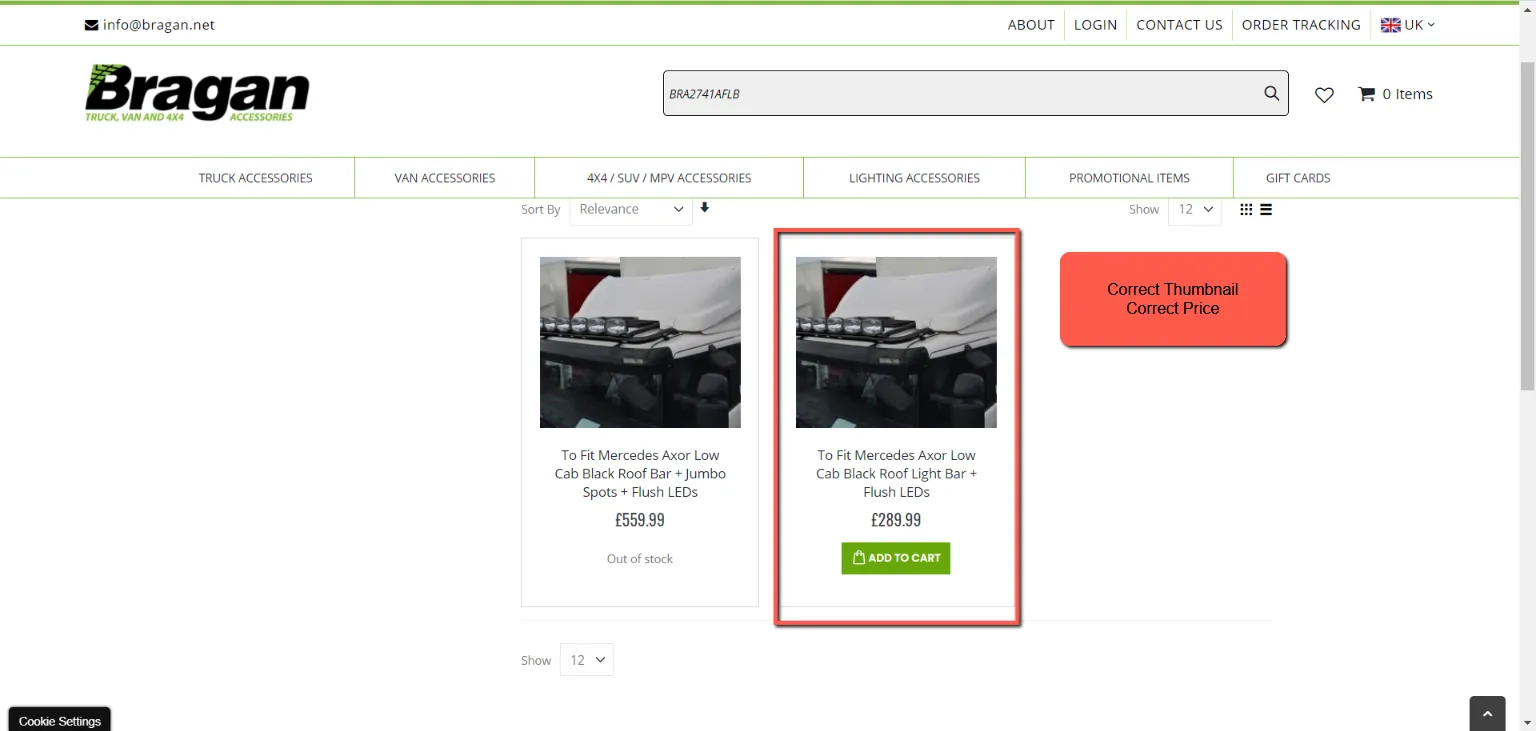Open Contact Us link
Screen dimensions: 1536x731
(1179, 25)
